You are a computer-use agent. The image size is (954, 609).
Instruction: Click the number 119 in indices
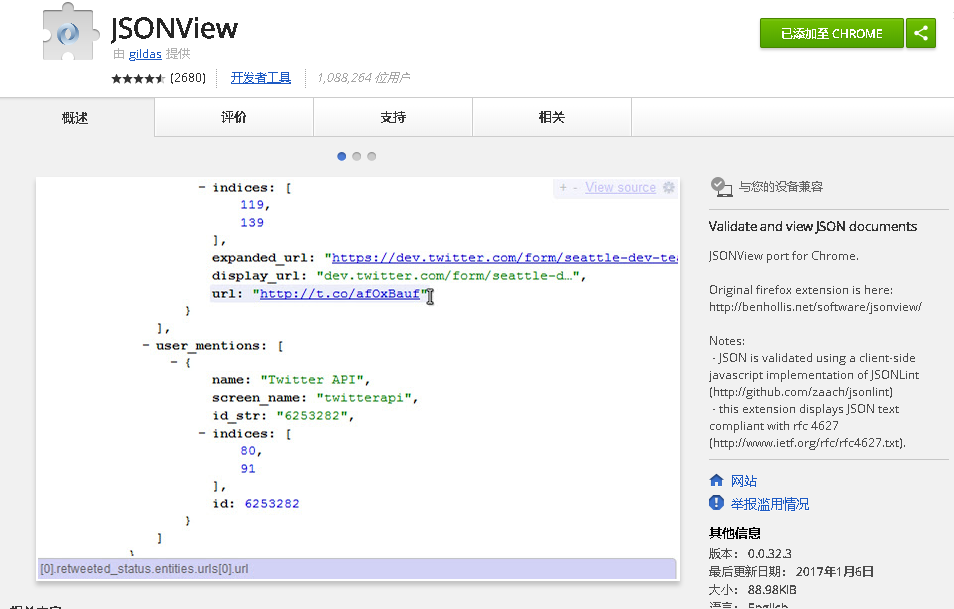click(x=252, y=205)
